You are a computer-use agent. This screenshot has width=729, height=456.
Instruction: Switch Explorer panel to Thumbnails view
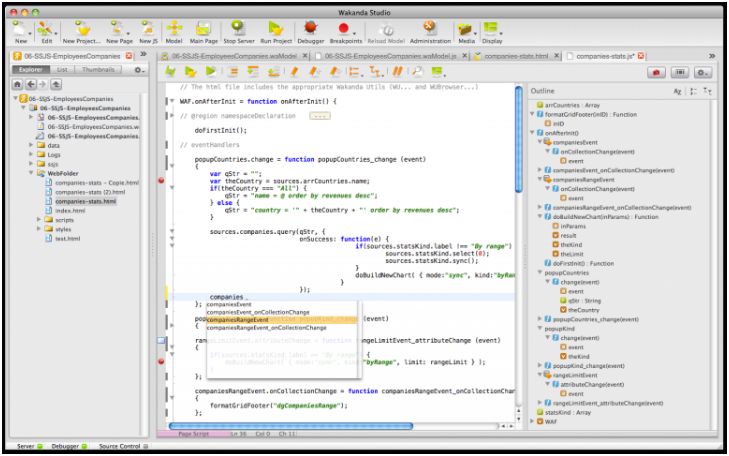tap(98, 69)
